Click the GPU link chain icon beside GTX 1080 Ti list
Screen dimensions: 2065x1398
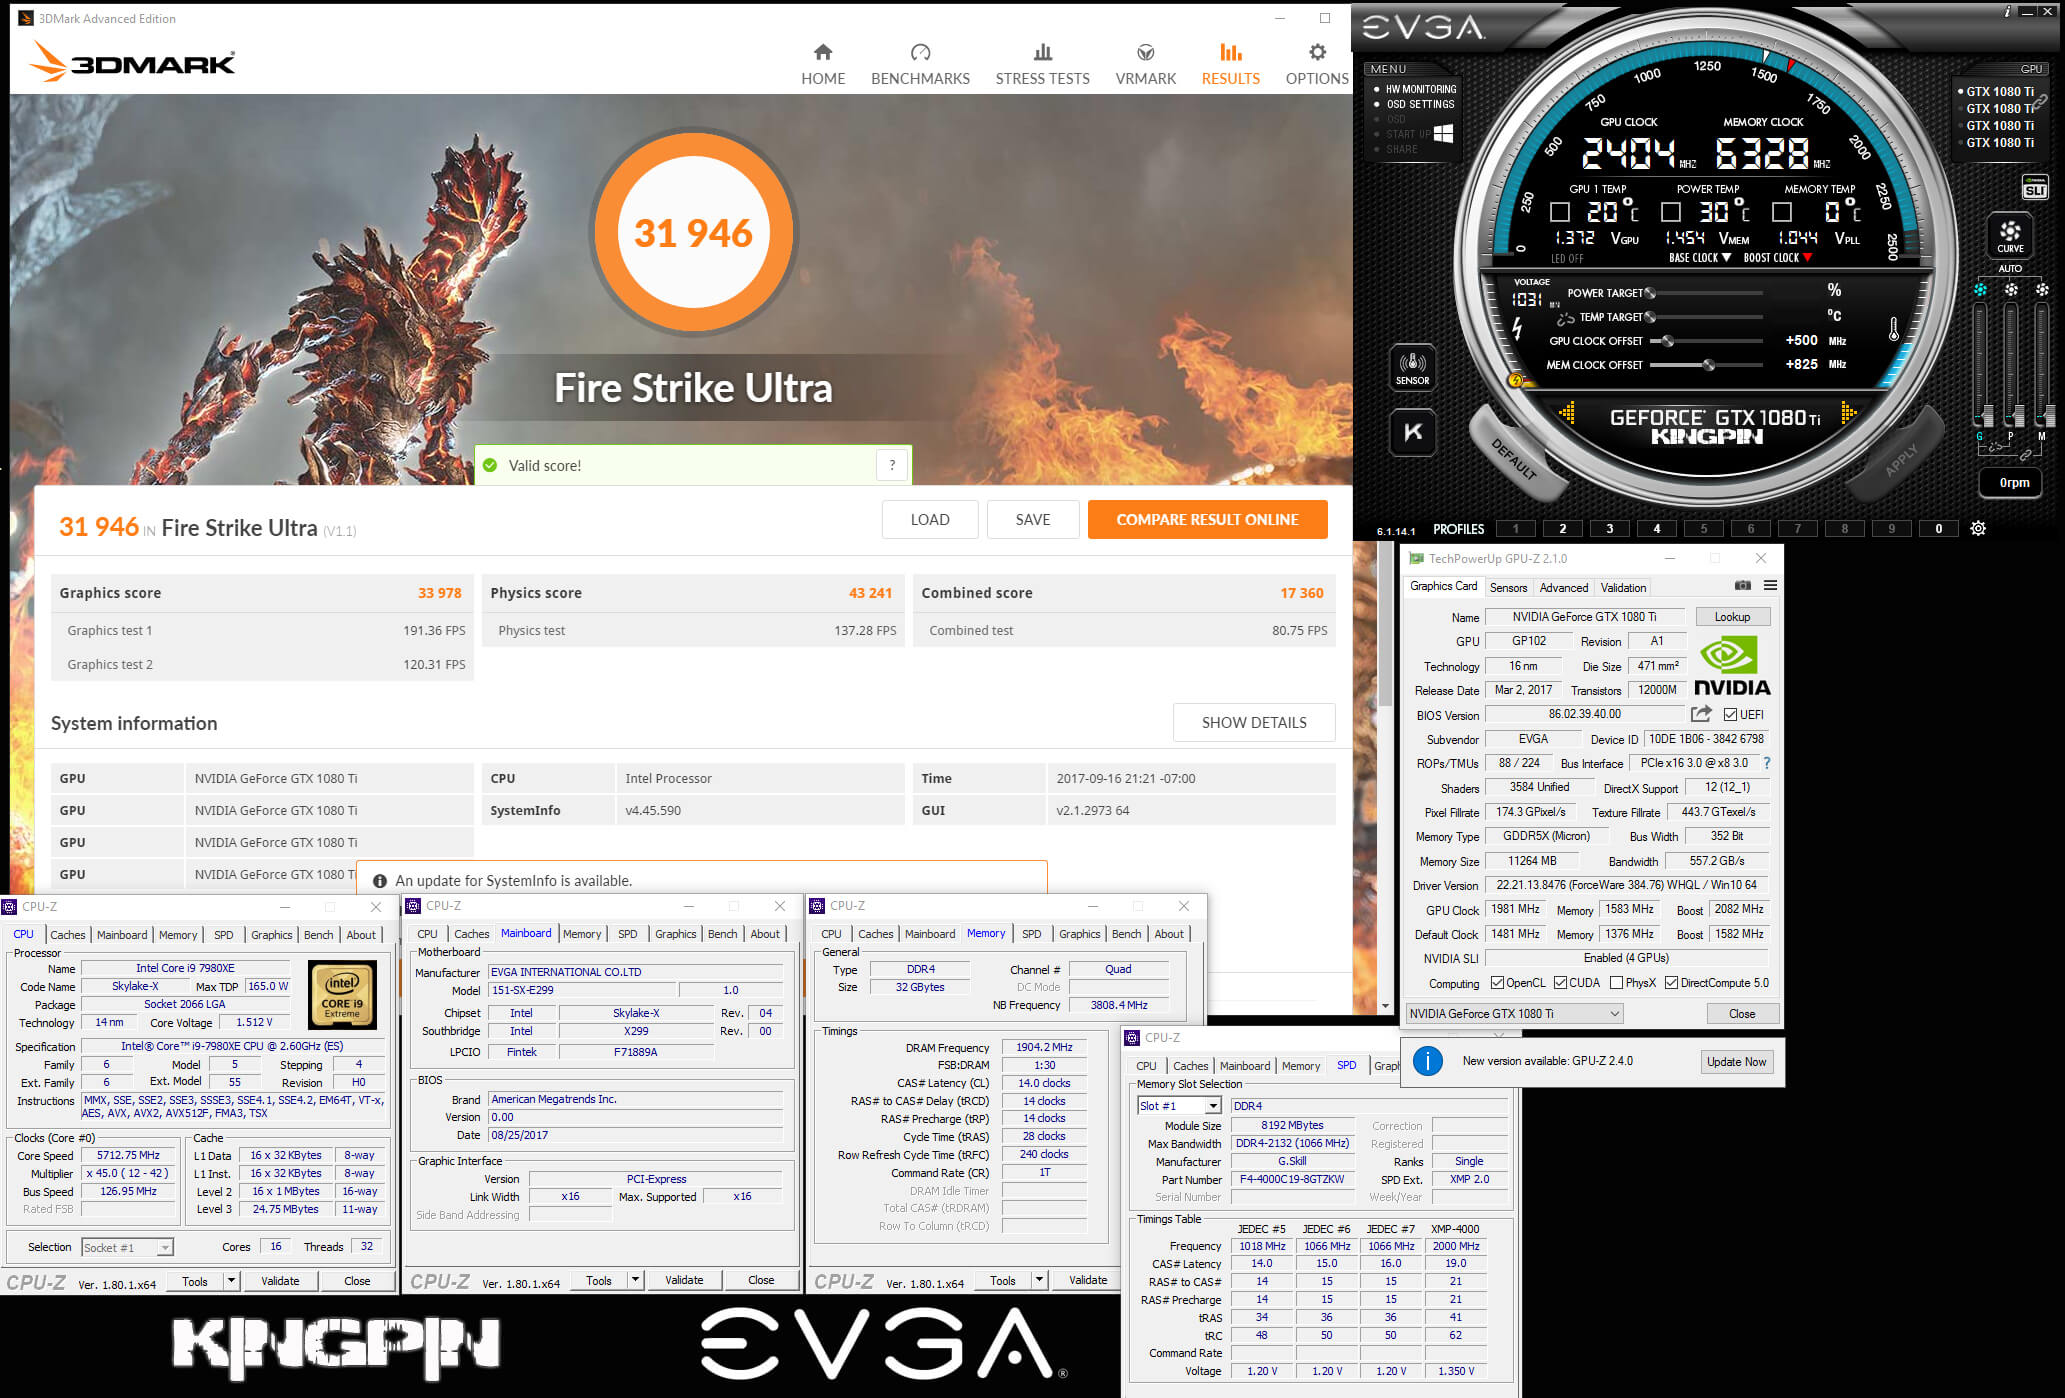click(2039, 102)
